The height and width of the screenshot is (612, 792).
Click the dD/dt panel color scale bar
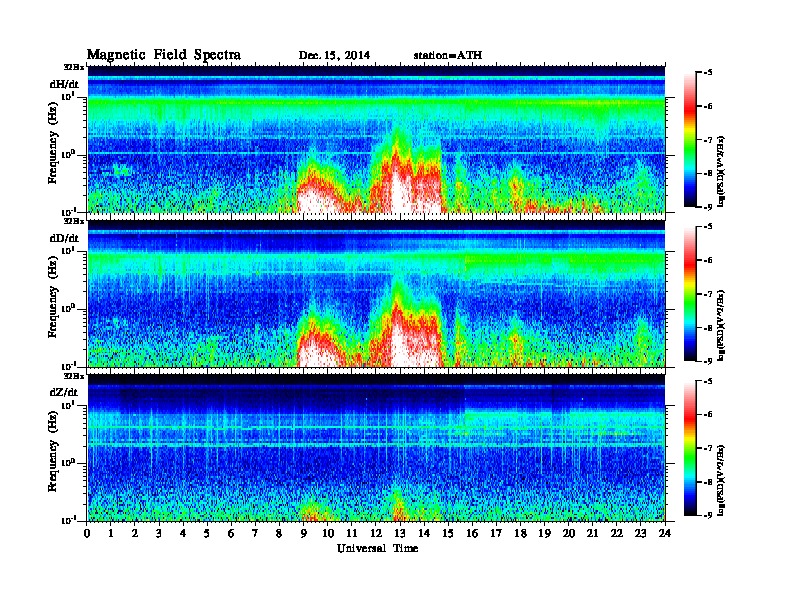point(690,294)
